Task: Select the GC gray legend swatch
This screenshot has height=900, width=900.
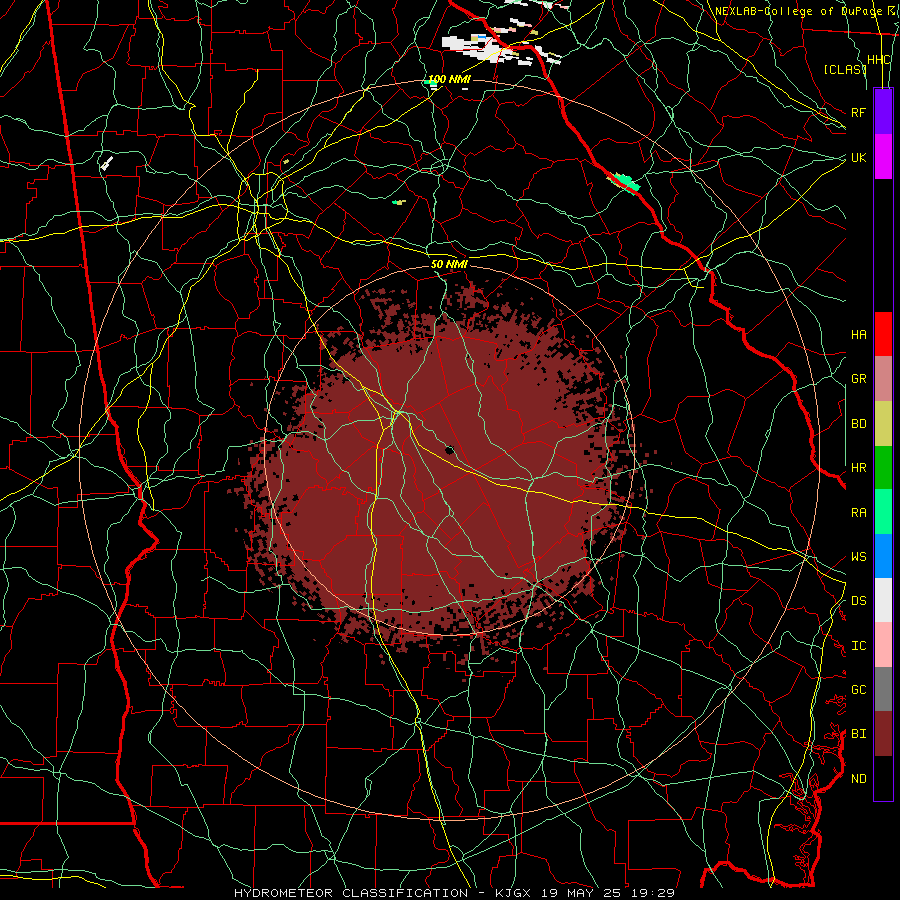Action: point(883,689)
